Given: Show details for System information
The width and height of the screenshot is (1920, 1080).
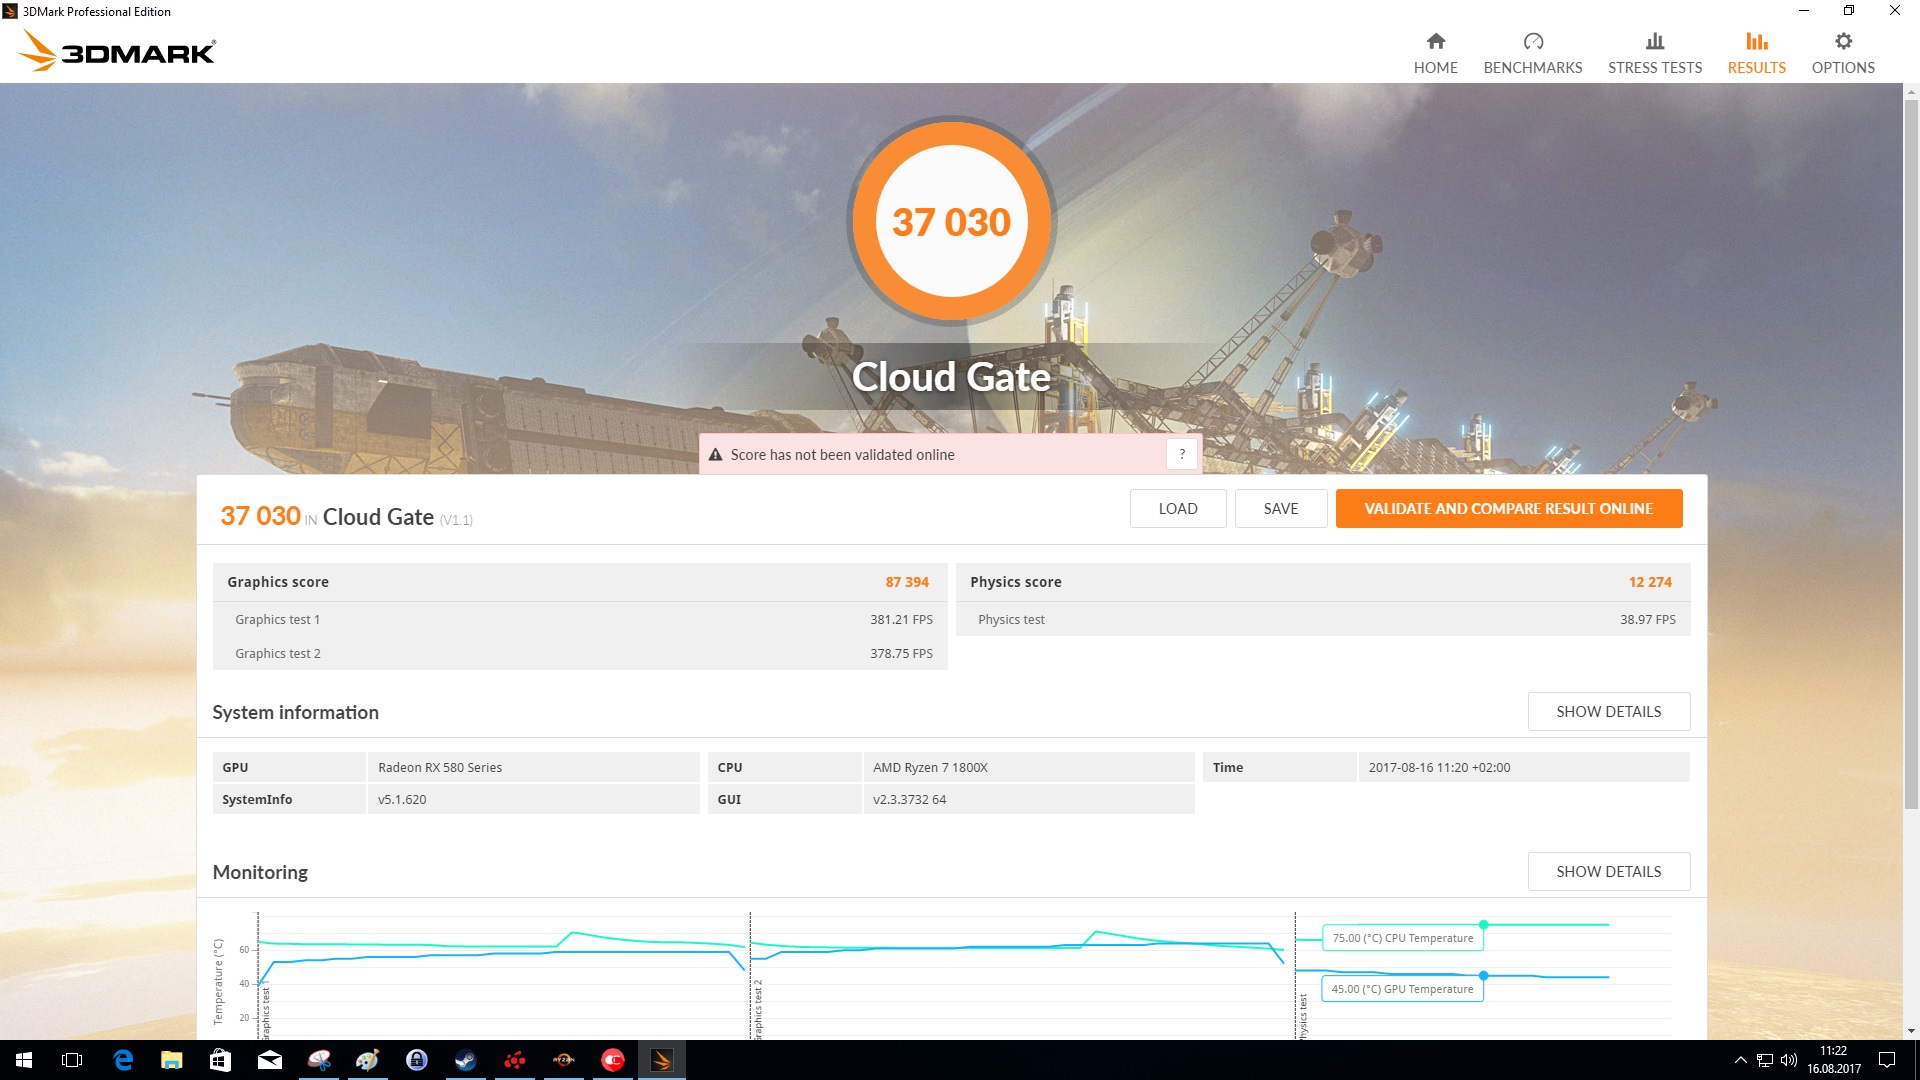Looking at the screenshot, I should click(1608, 711).
